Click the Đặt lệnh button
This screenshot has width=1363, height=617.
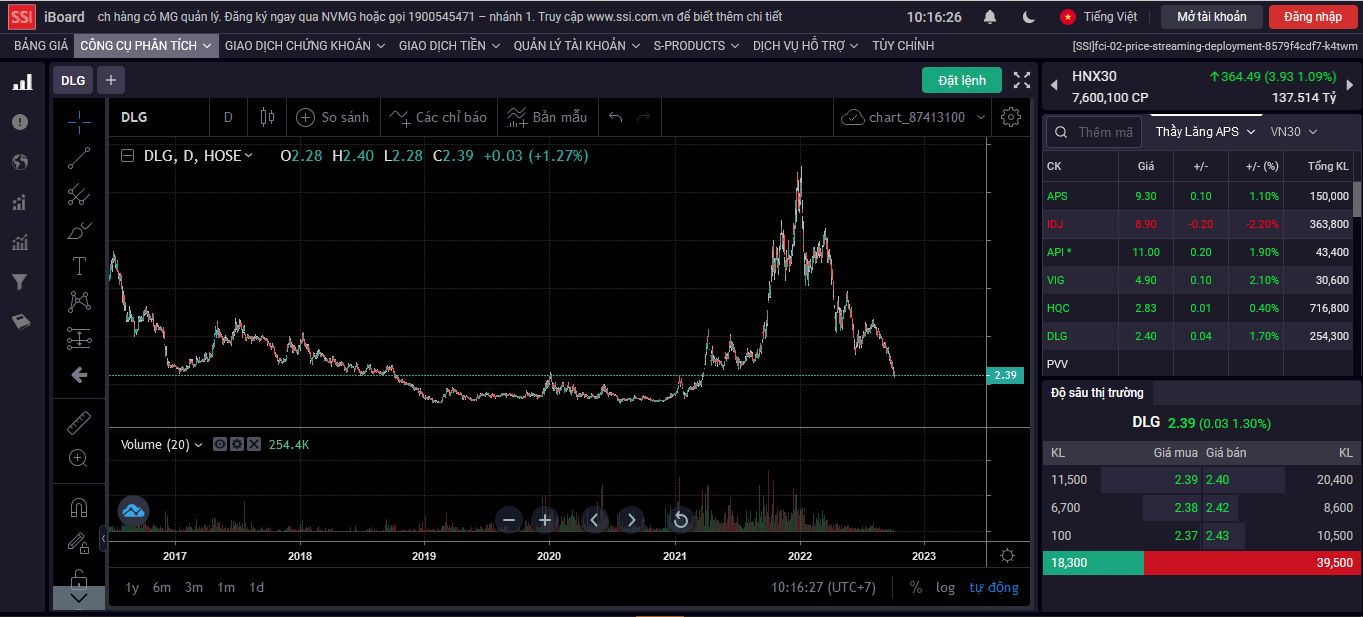[x=962, y=80]
